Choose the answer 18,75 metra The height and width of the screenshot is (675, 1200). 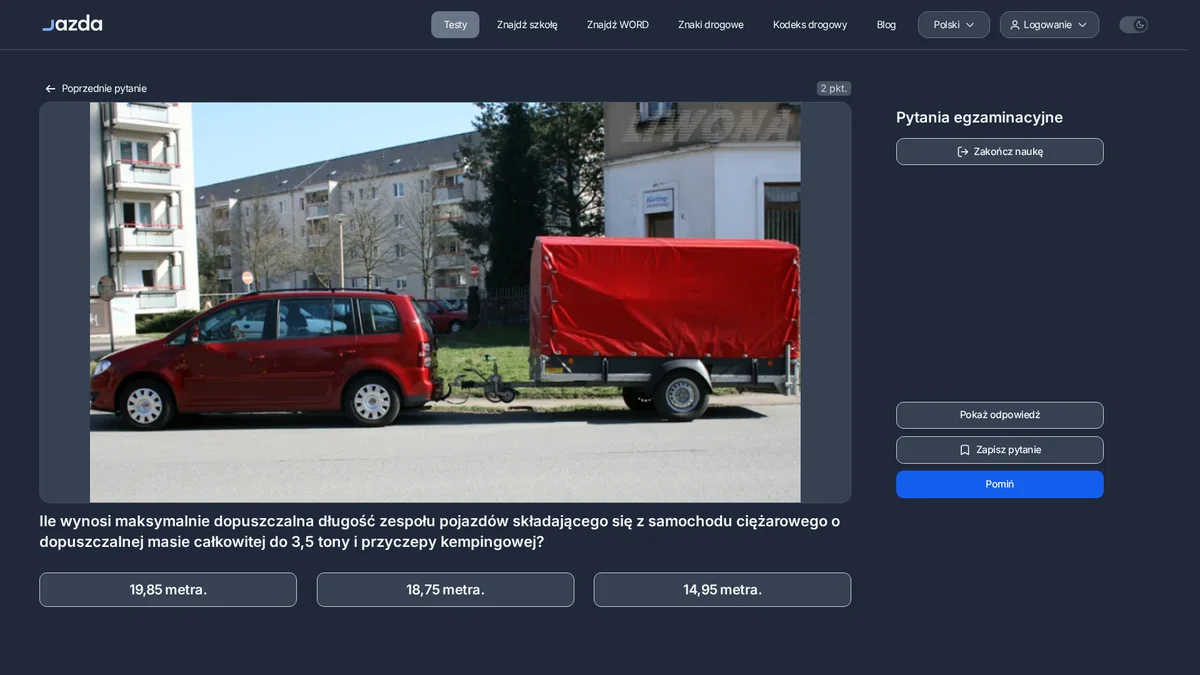click(445, 590)
